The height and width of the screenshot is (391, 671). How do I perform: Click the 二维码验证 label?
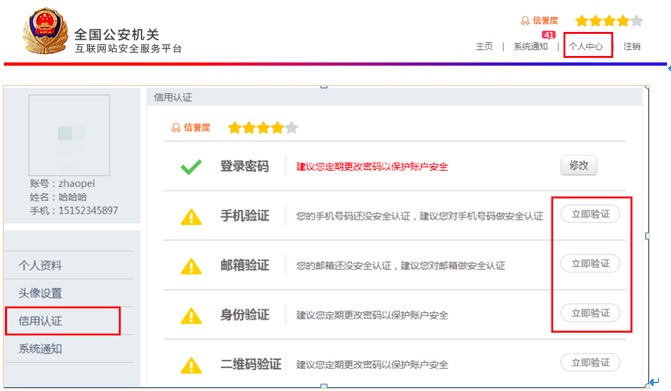[250, 364]
